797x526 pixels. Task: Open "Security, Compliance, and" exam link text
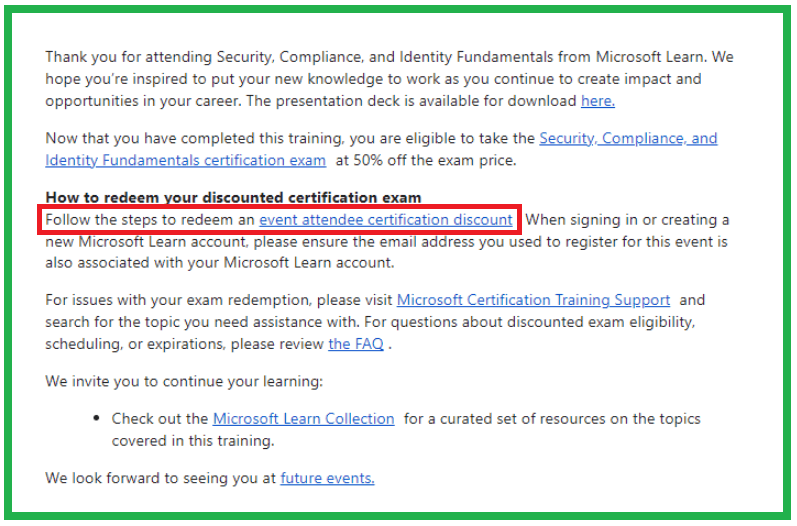(628, 138)
